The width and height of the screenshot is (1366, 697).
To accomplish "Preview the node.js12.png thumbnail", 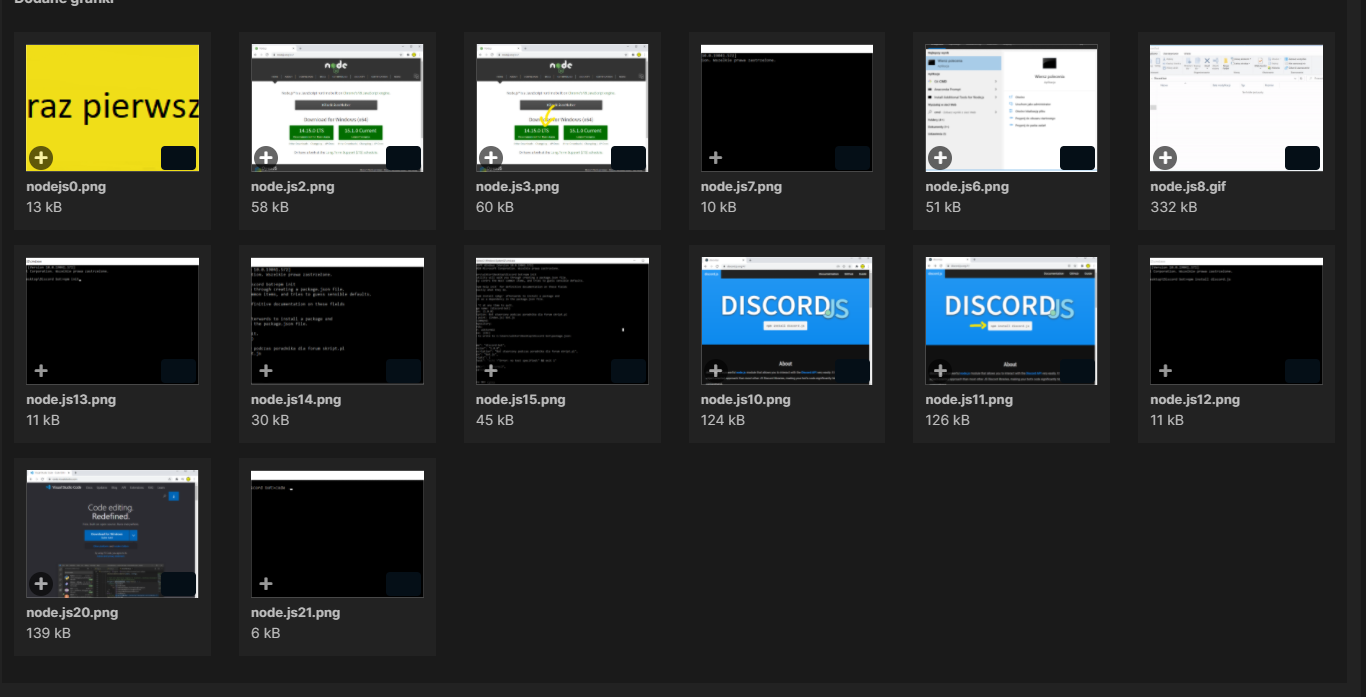I will tap(1236, 321).
